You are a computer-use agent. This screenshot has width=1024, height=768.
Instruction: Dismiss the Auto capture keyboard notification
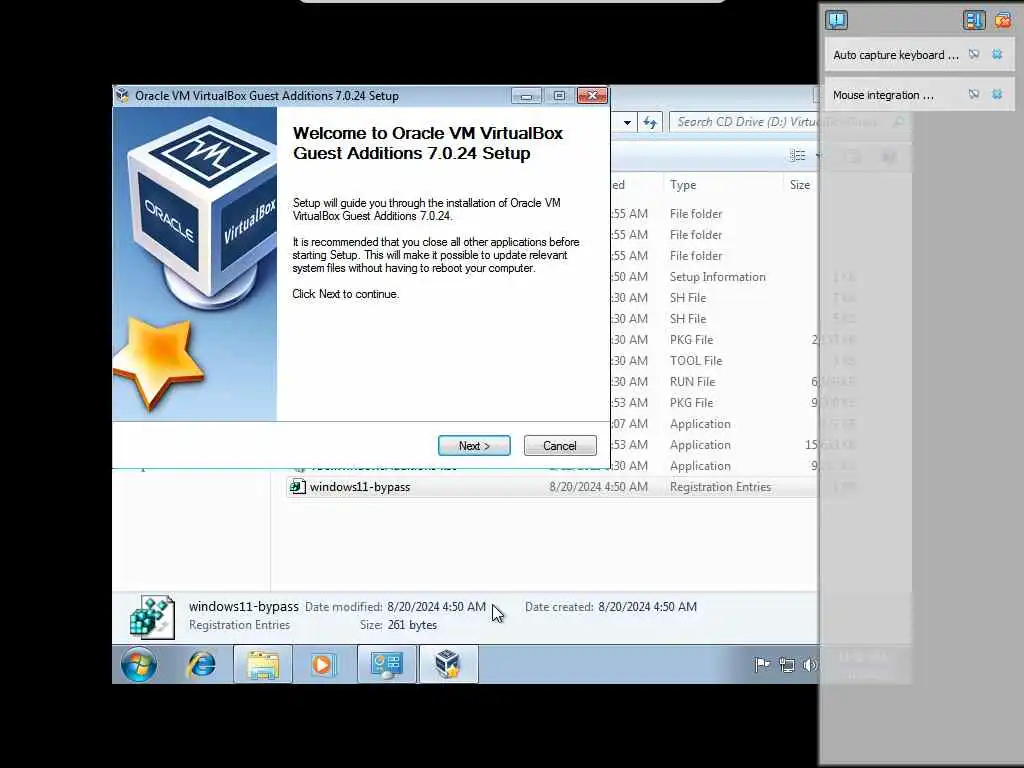coord(997,55)
